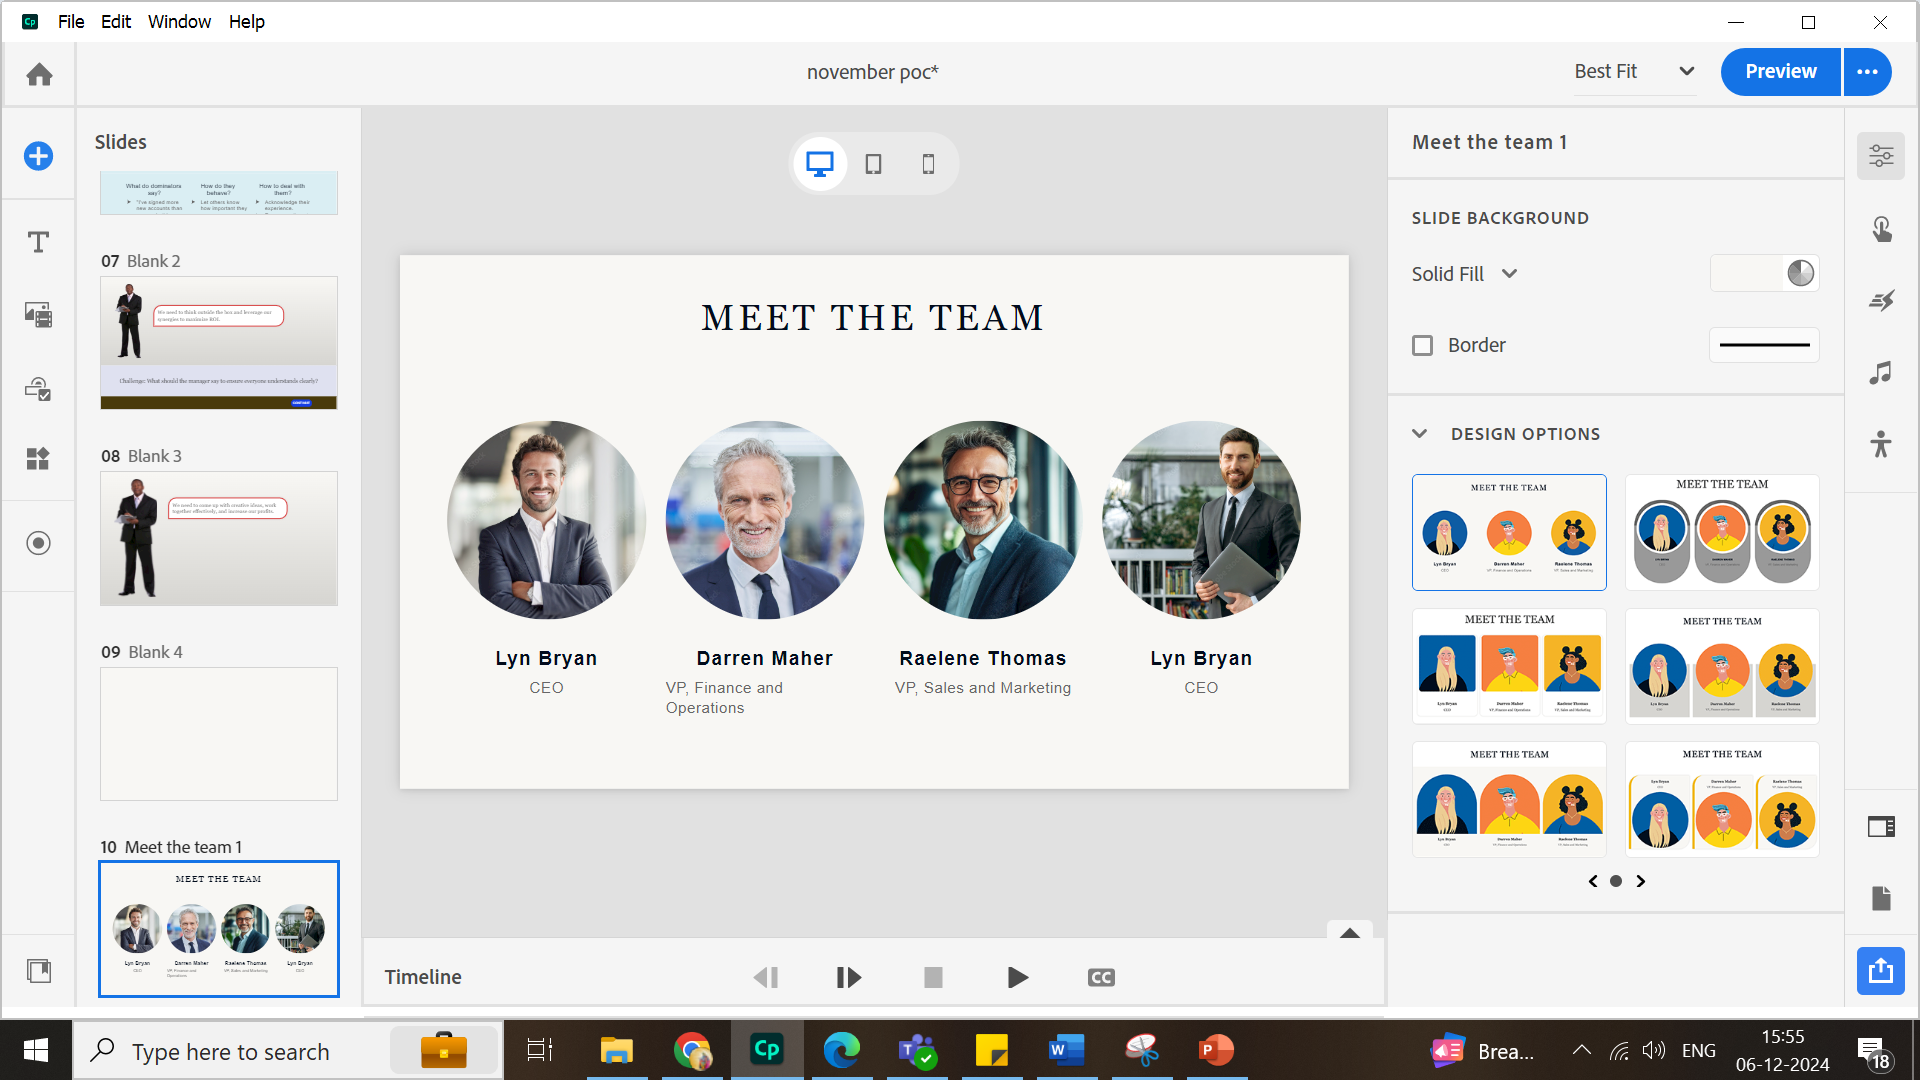Open the Solid Fill dropdown
Viewport: 1920px width, 1080px height.
pyautogui.click(x=1464, y=274)
